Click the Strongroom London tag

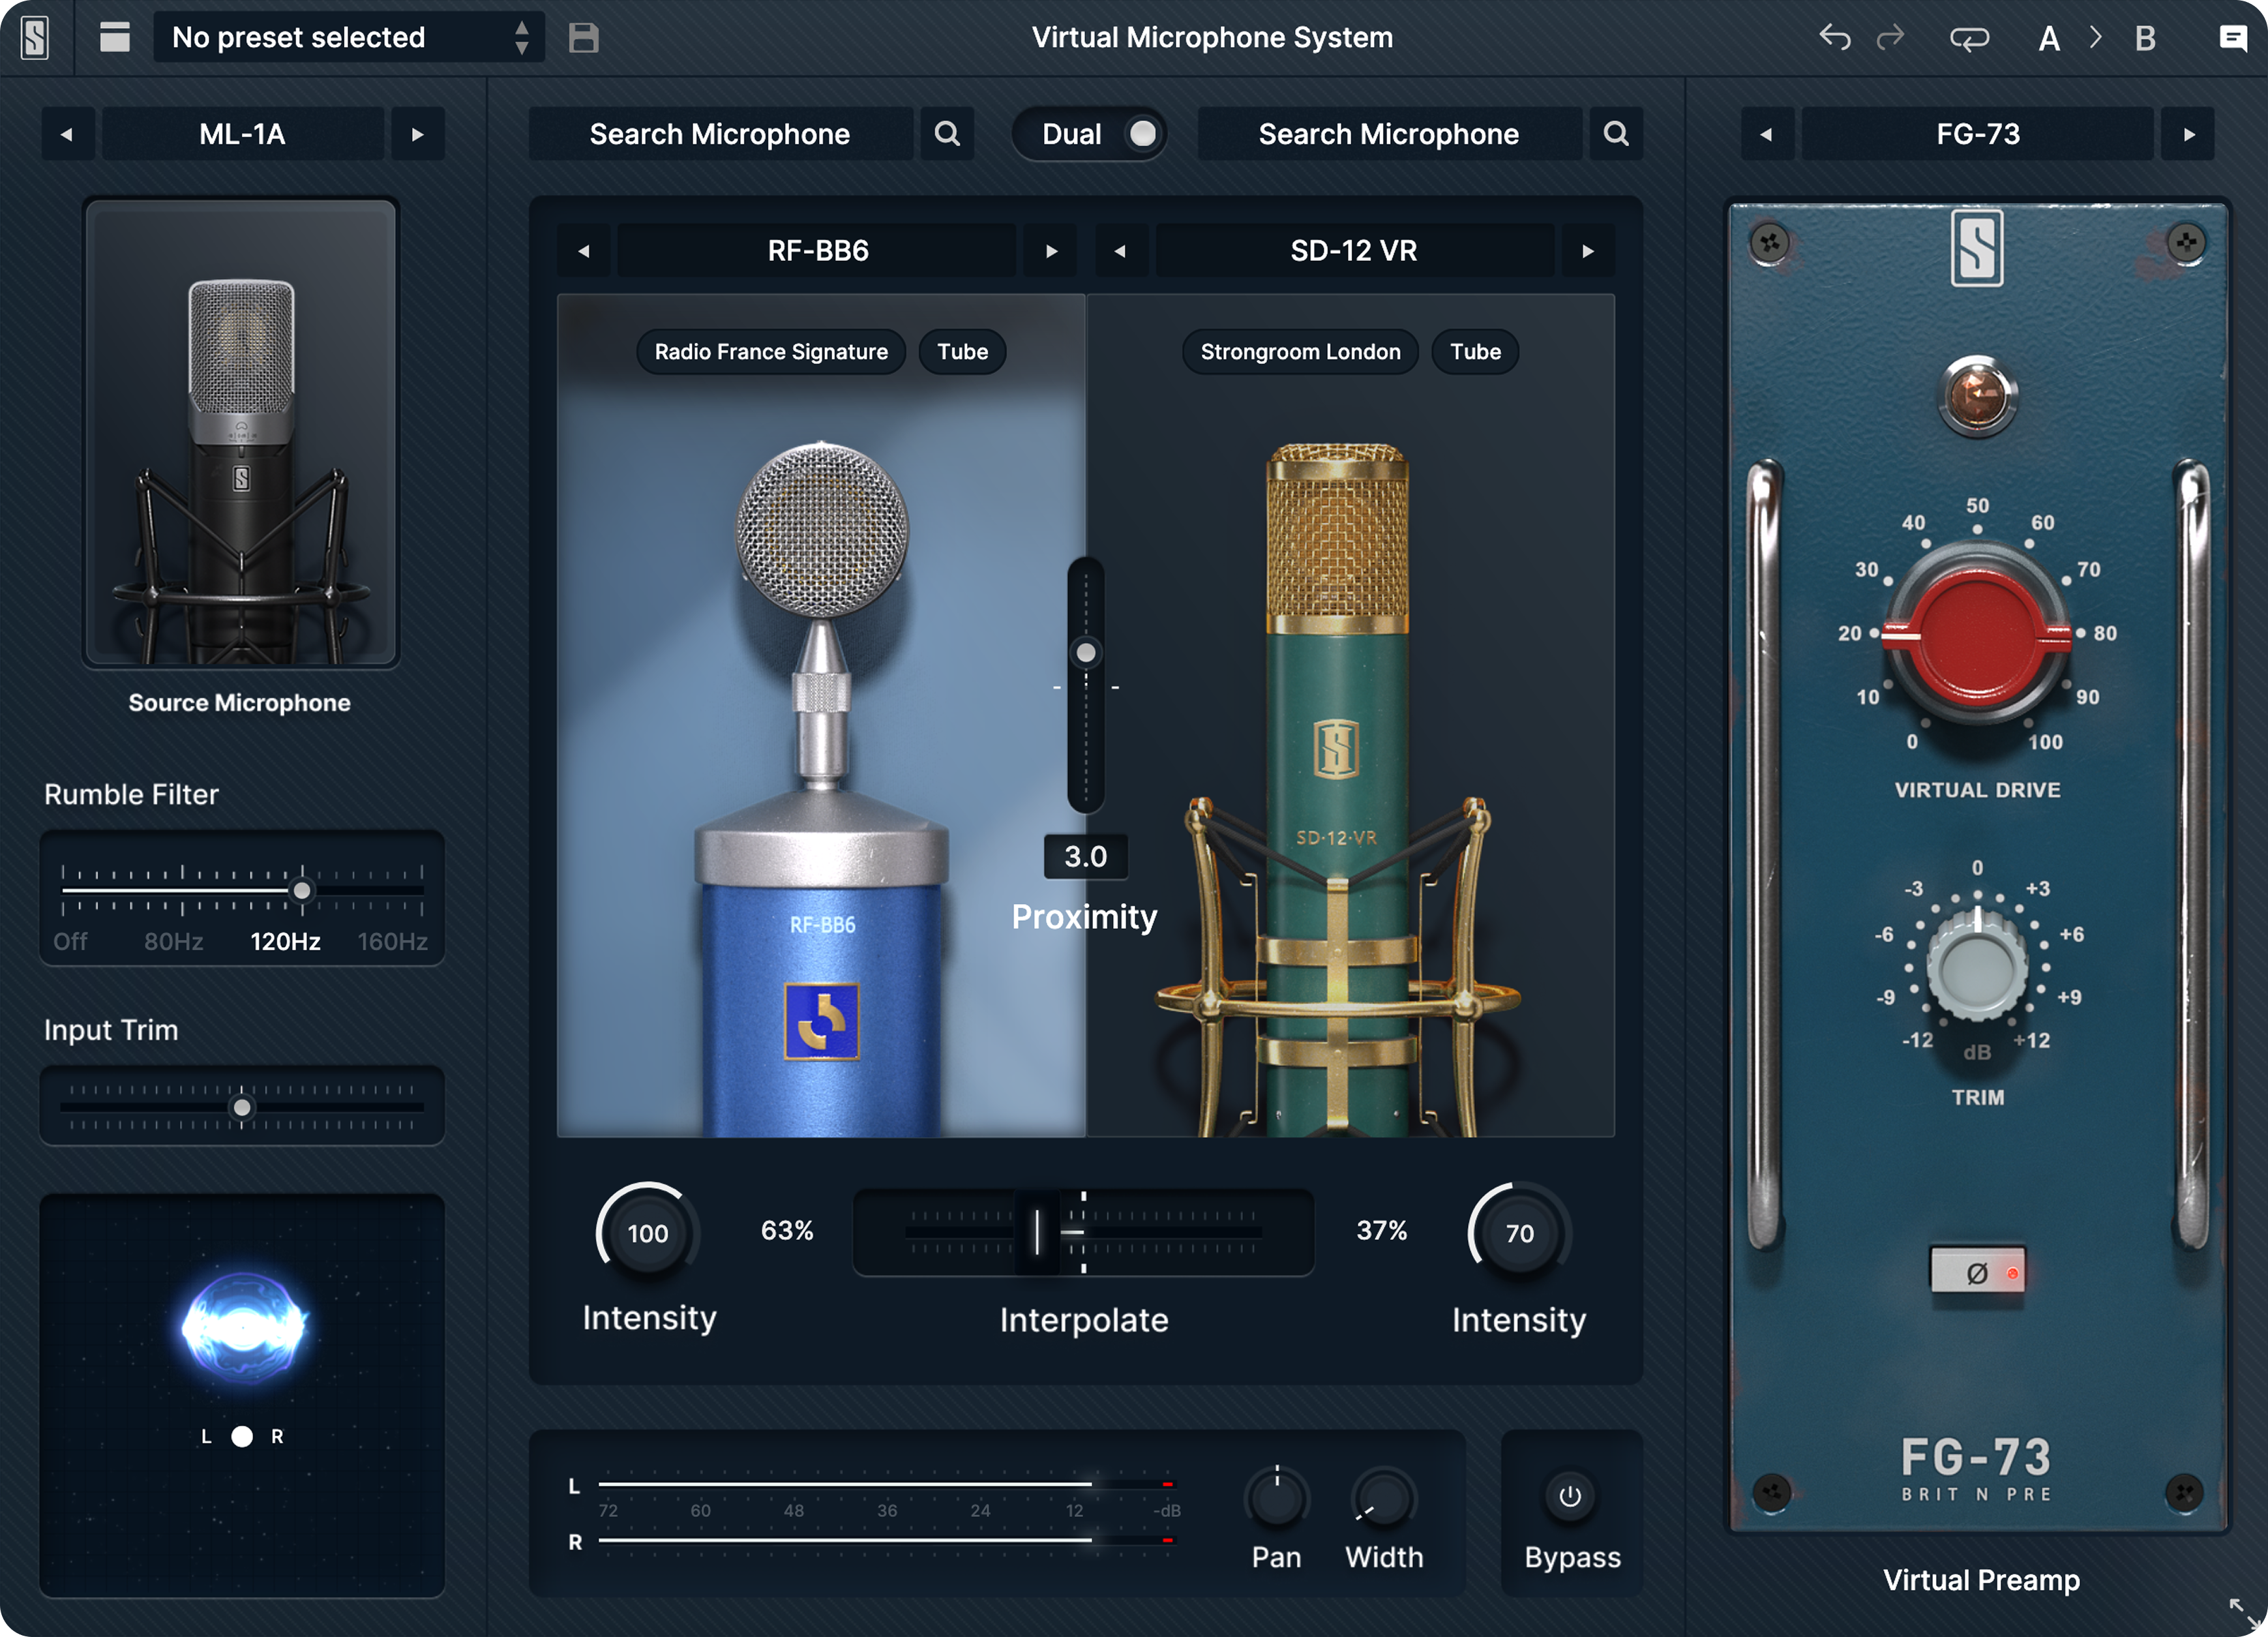point(1299,352)
